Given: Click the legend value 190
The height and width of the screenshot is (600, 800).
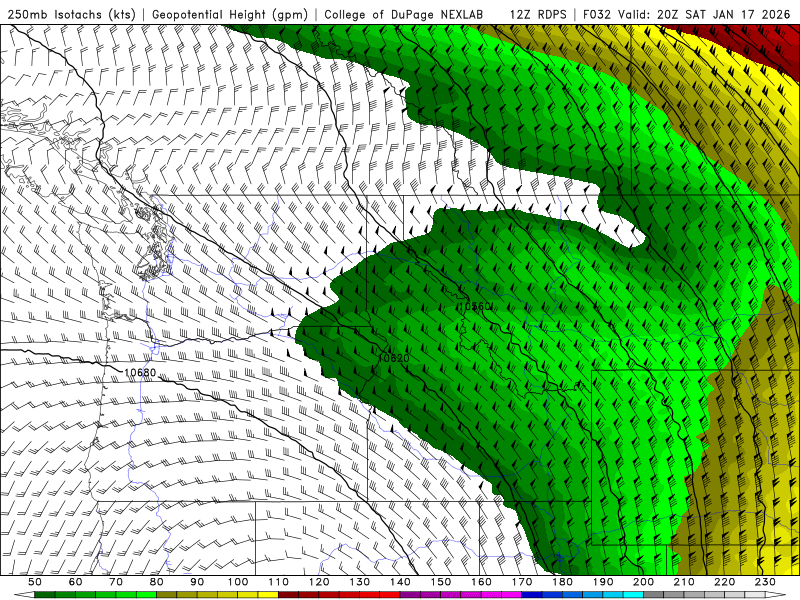Looking at the screenshot, I should pos(603,582).
